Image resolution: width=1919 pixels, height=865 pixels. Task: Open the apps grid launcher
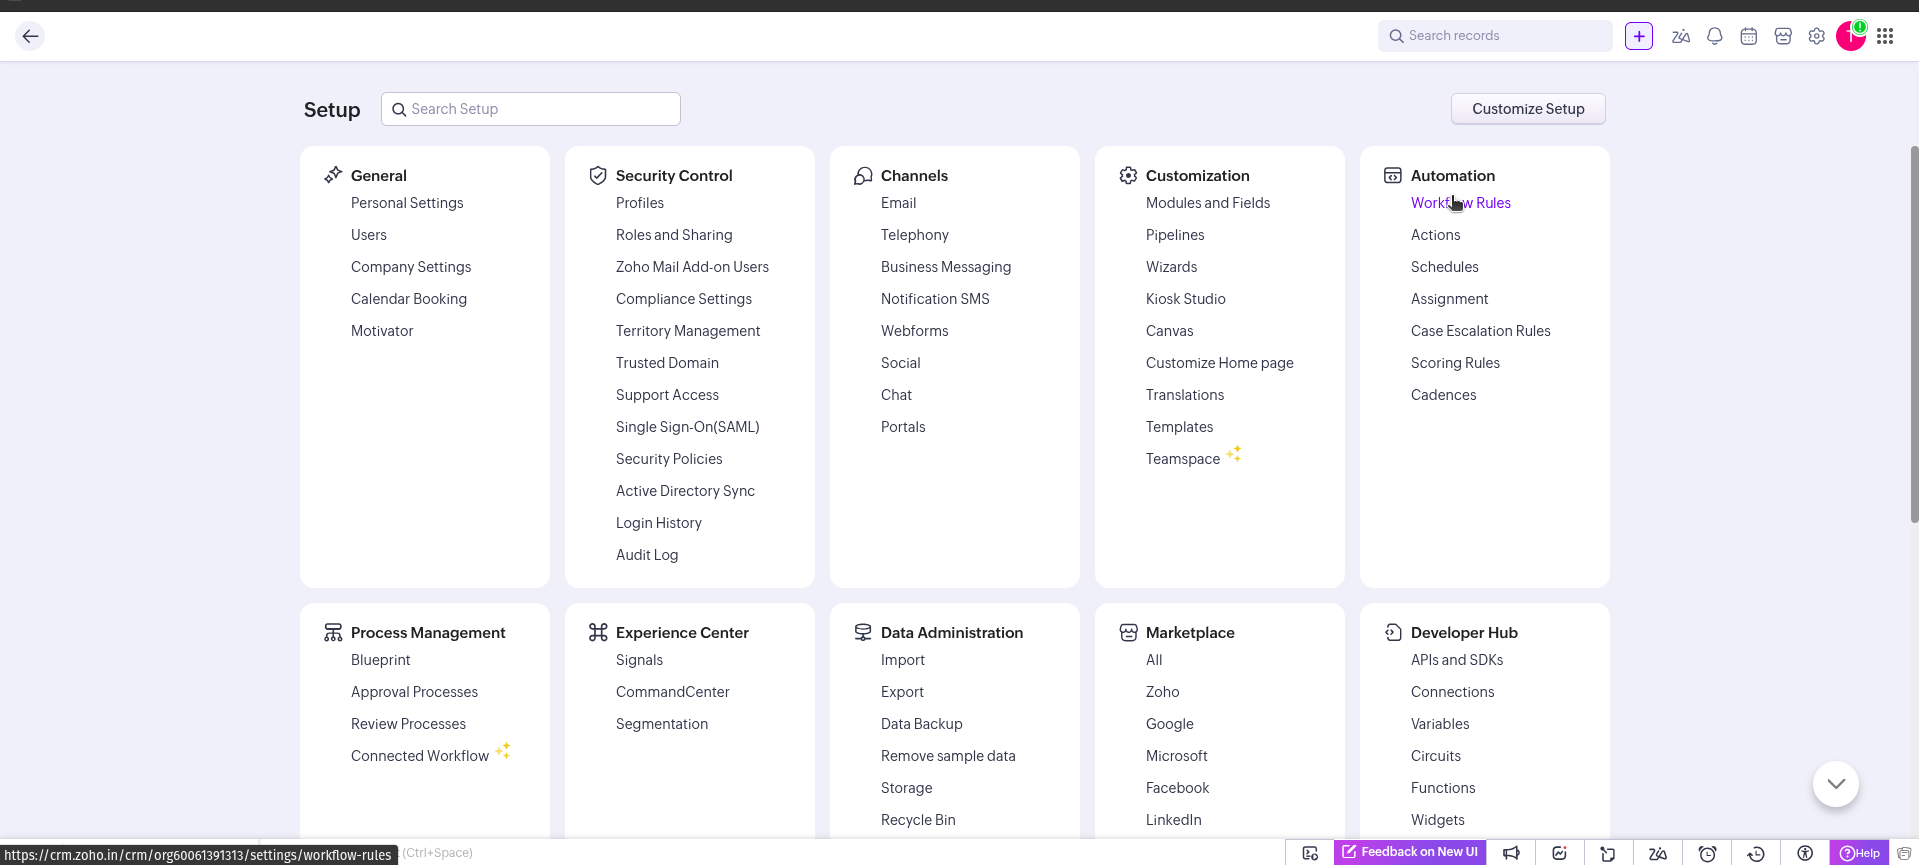click(x=1885, y=37)
